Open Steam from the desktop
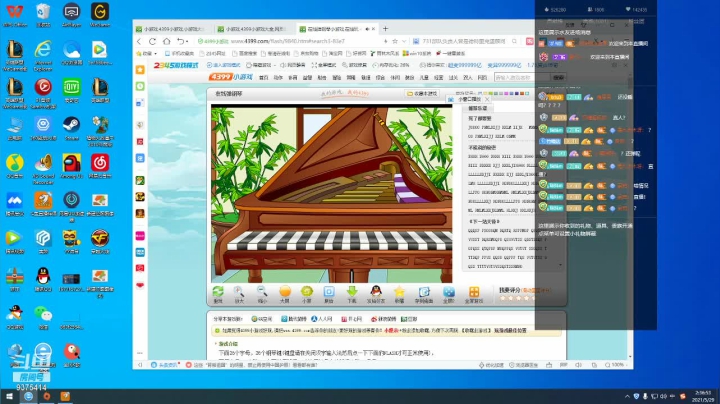Viewport: 720px width, 404px height. pos(71,125)
